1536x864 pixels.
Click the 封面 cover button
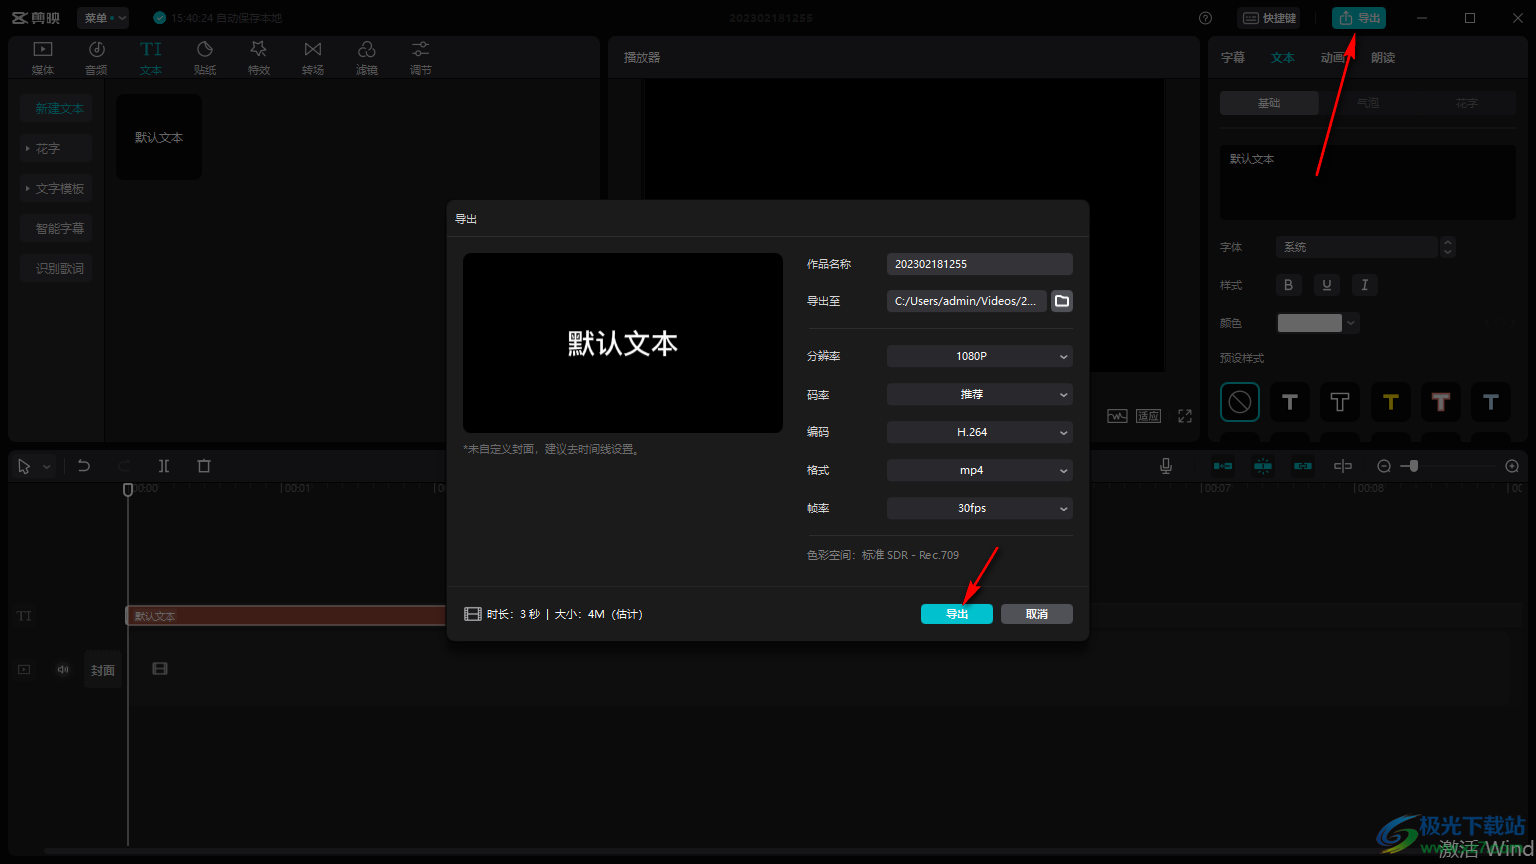103,670
